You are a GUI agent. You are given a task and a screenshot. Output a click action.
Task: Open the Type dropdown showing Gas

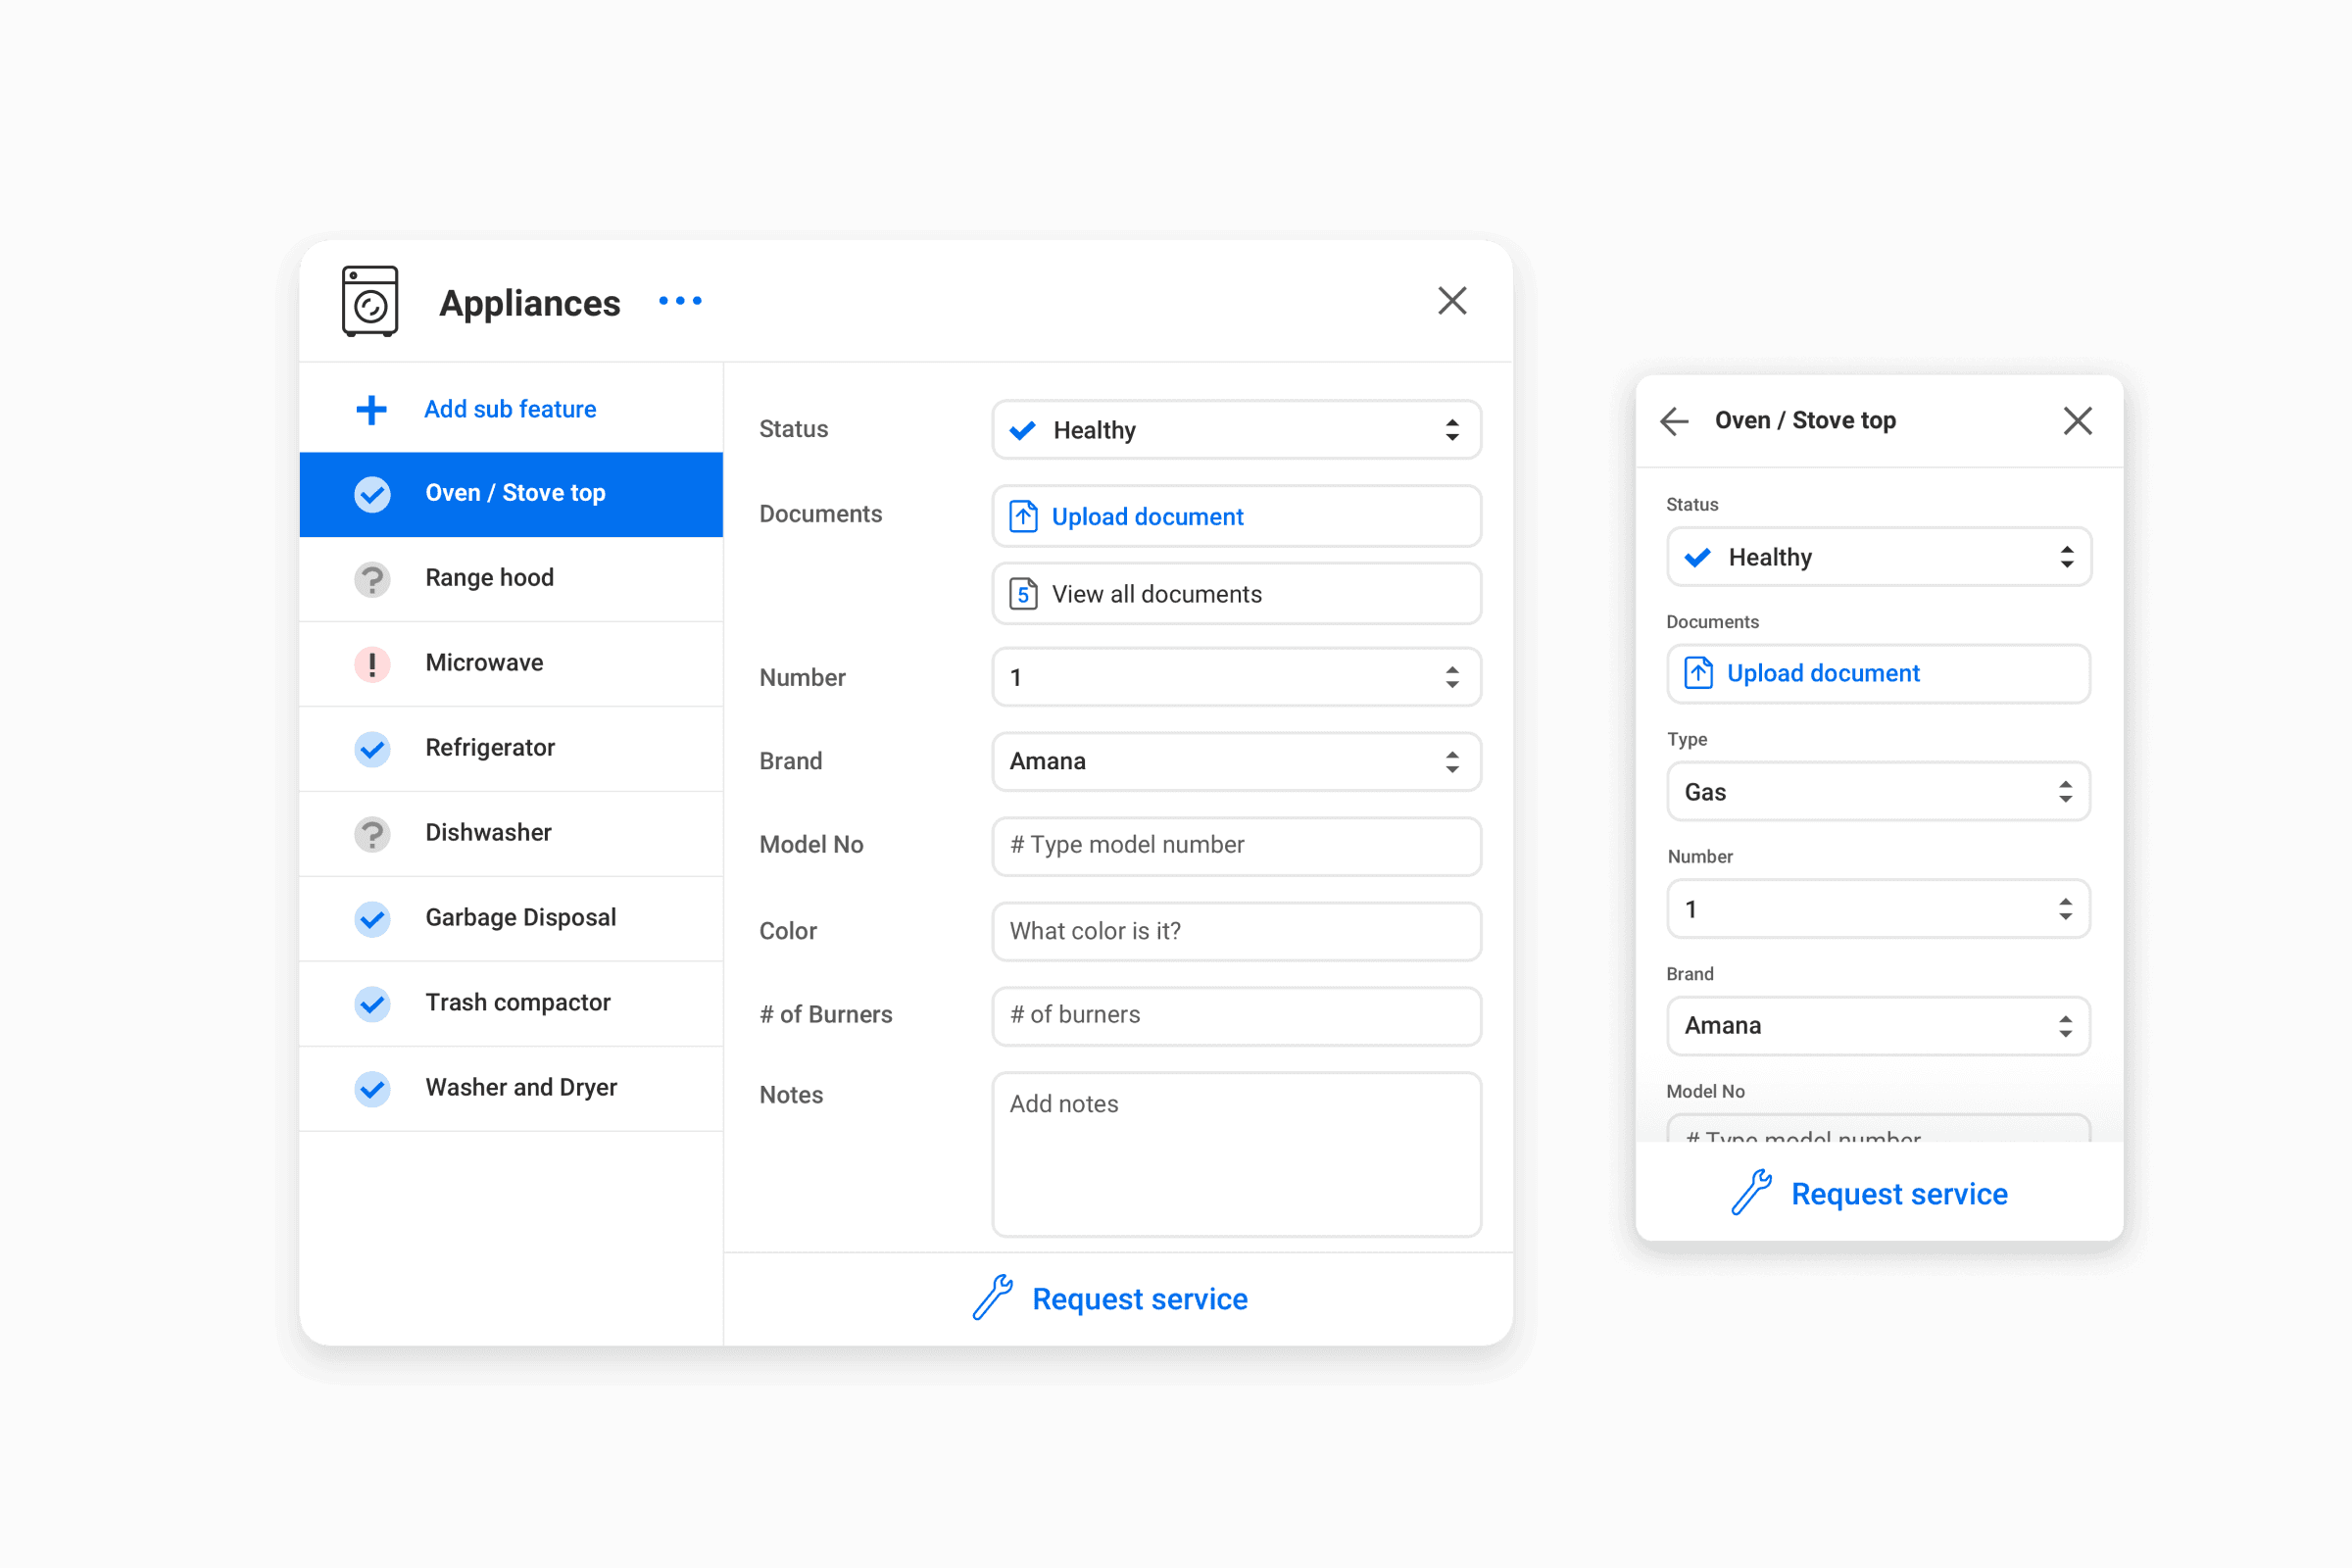[x=1878, y=792]
